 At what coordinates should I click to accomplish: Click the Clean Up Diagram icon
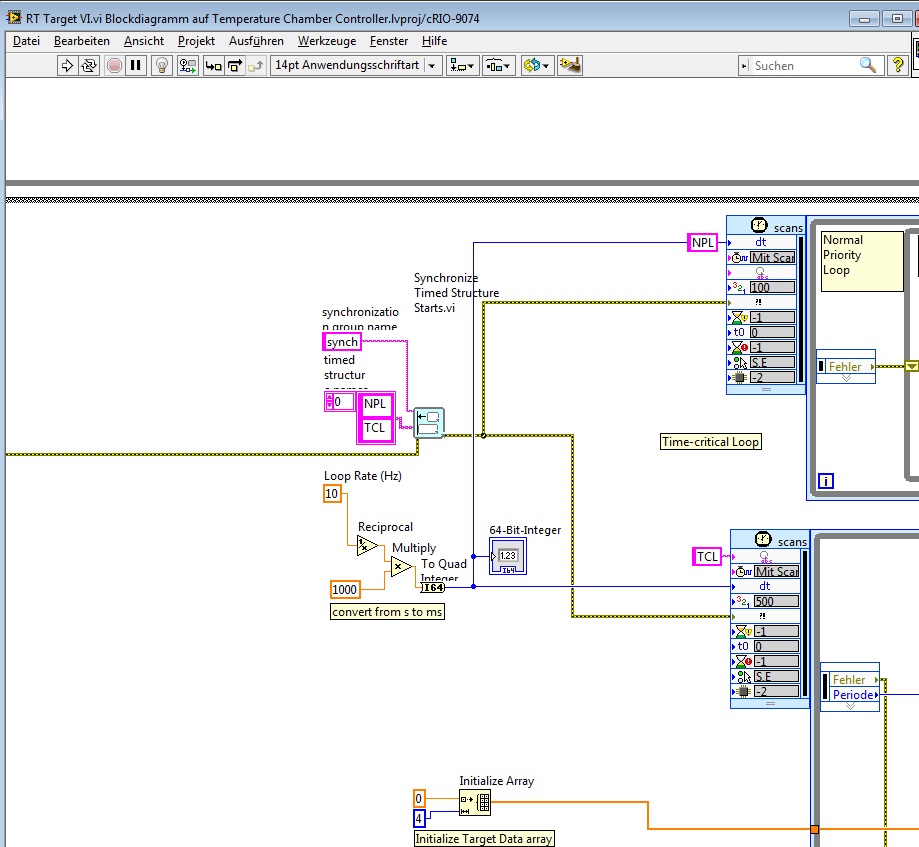tap(570, 65)
